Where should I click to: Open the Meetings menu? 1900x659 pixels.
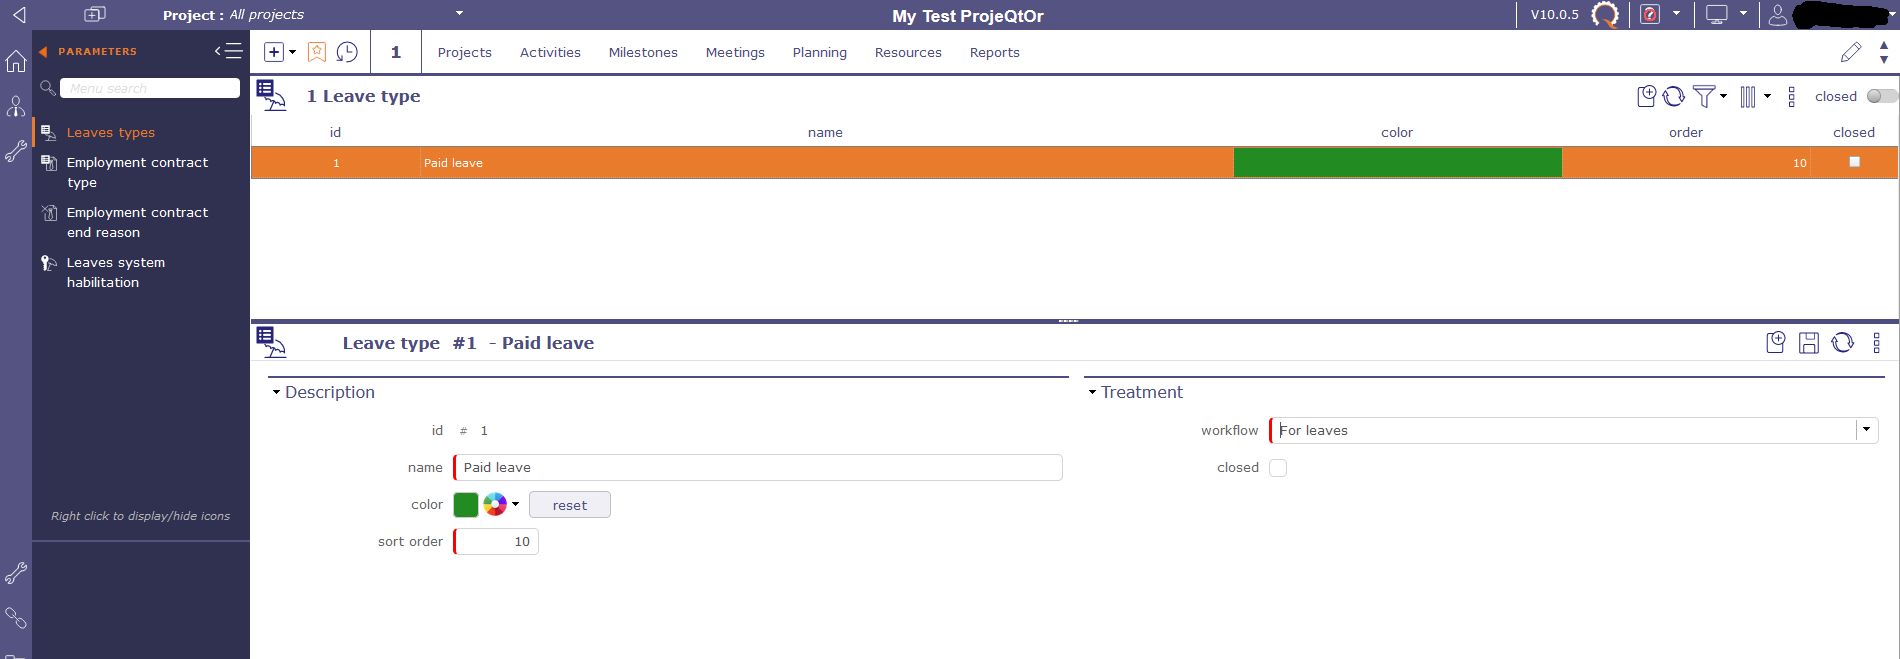(x=735, y=52)
